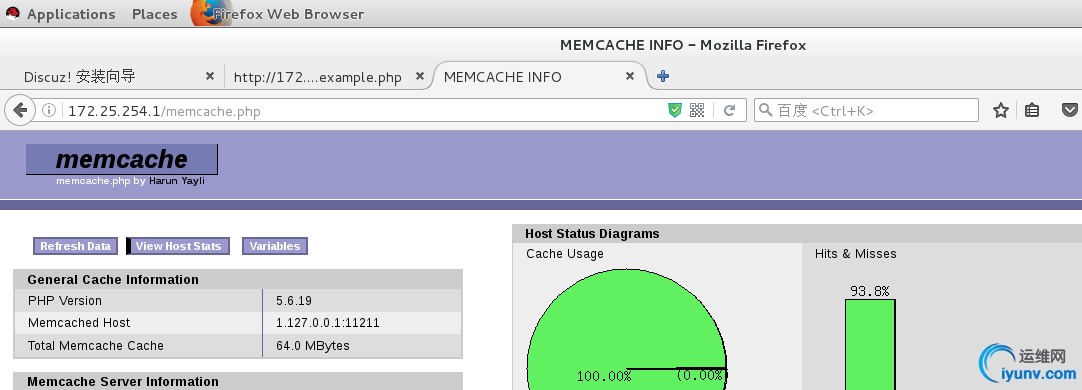
Task: Click the 100.00% pie chart label
Action: [604, 376]
